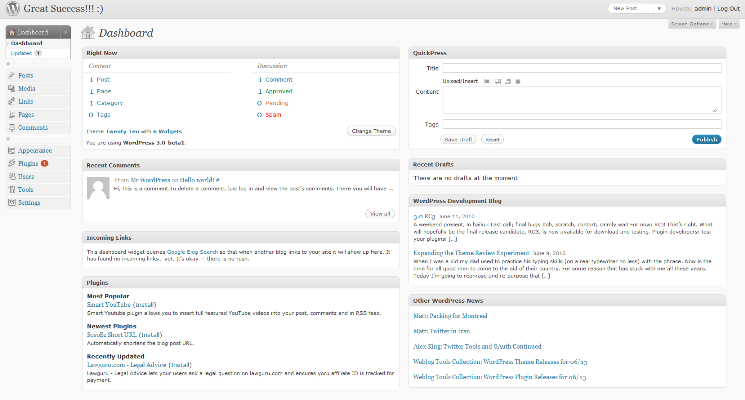Open the Approved comments link
745x400 pixels.
pos(279,91)
